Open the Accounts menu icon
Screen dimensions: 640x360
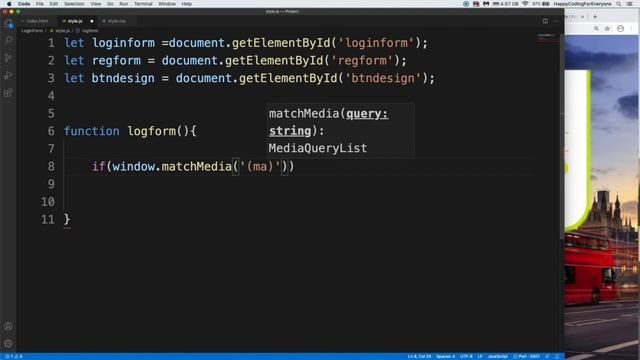point(8,327)
